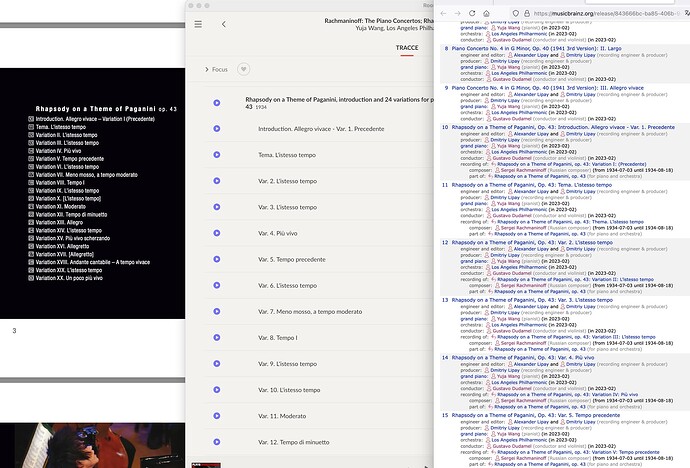Open track 15 Var. 5. Tempo precedente link
The image size is (690, 468).
[536, 415]
